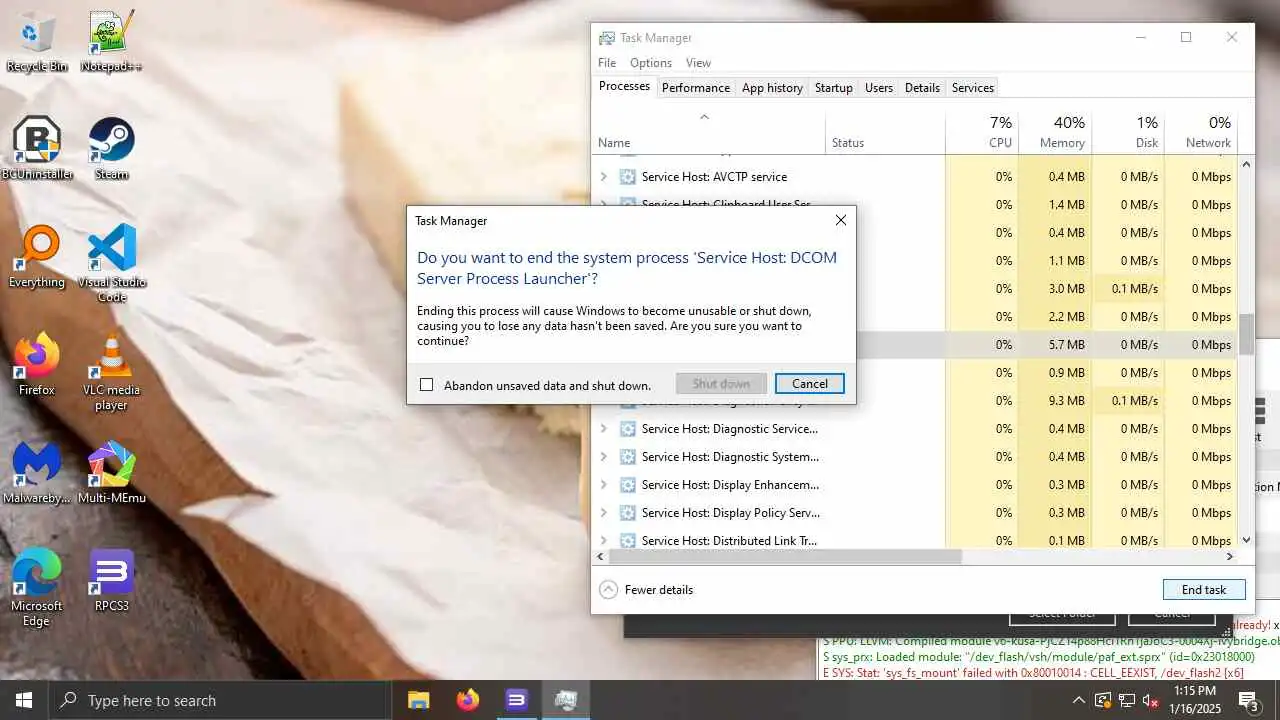Click the vertical scrollbar thumb in process list
The height and width of the screenshot is (720, 1280).
tap(1246, 334)
